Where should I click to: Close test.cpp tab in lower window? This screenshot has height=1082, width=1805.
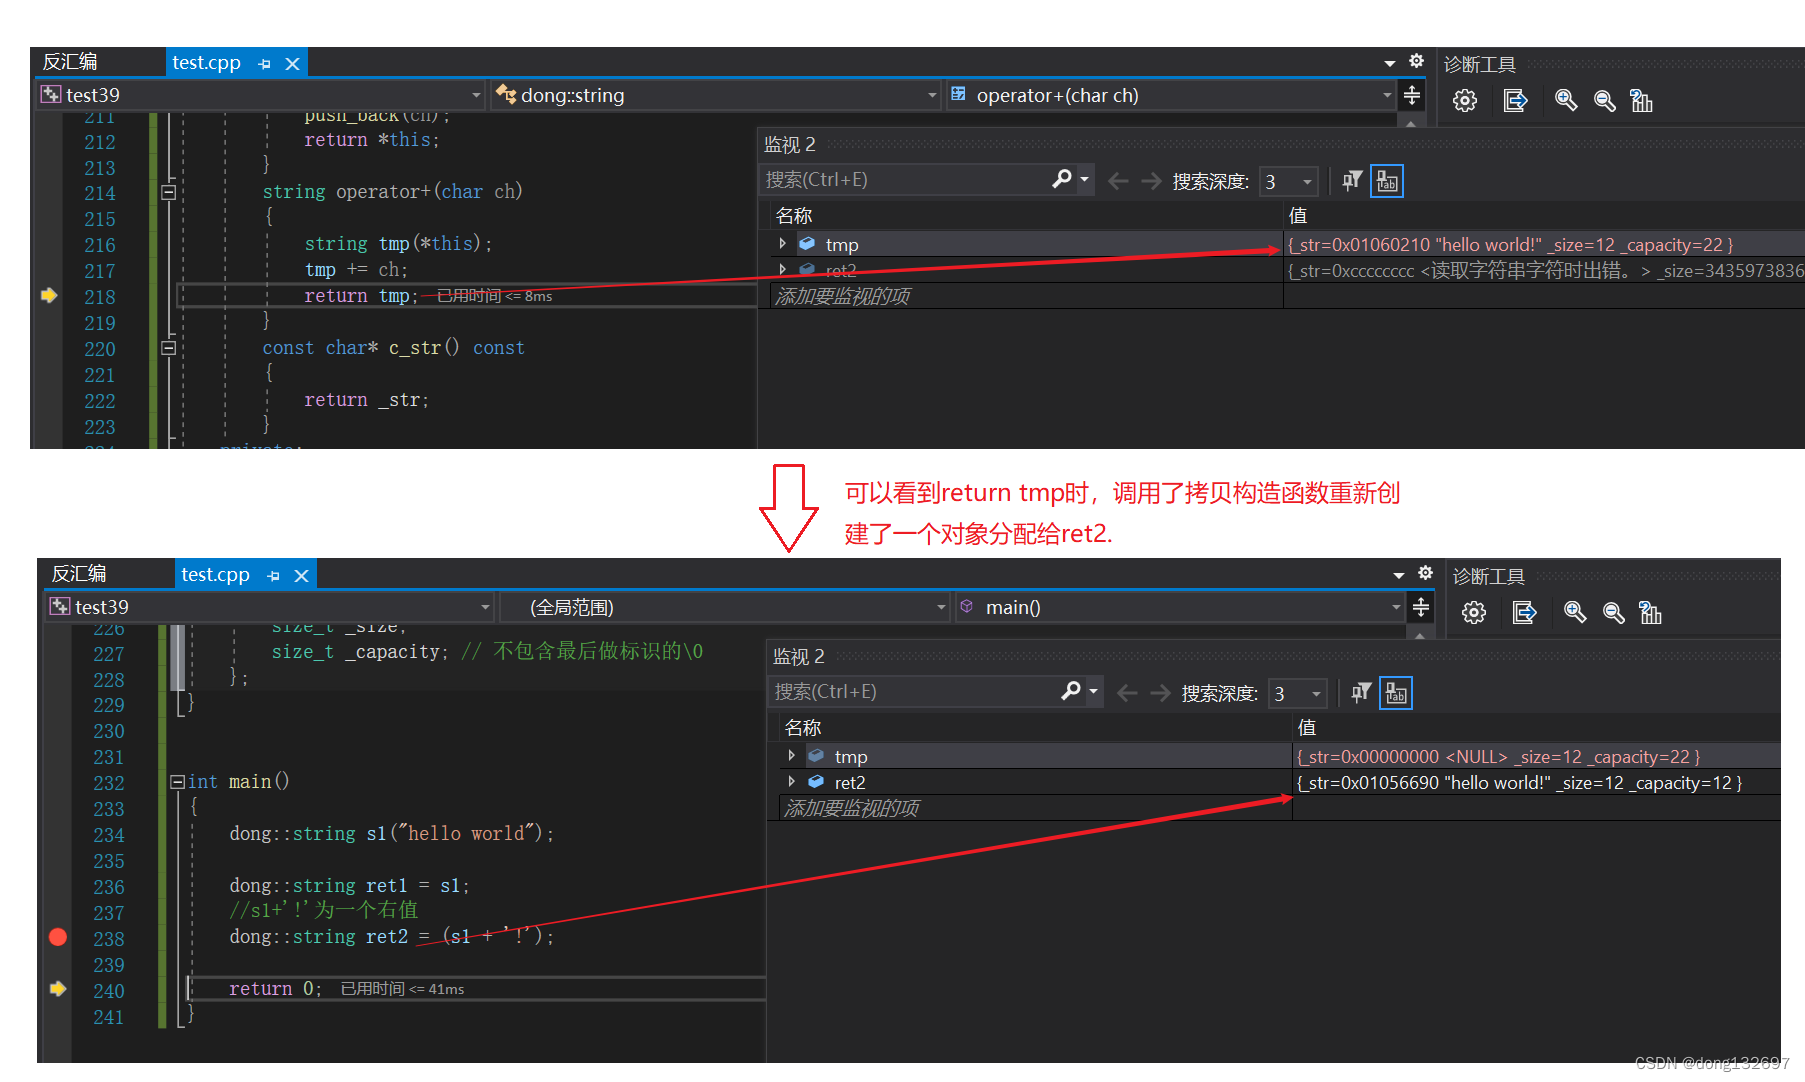tap(301, 576)
